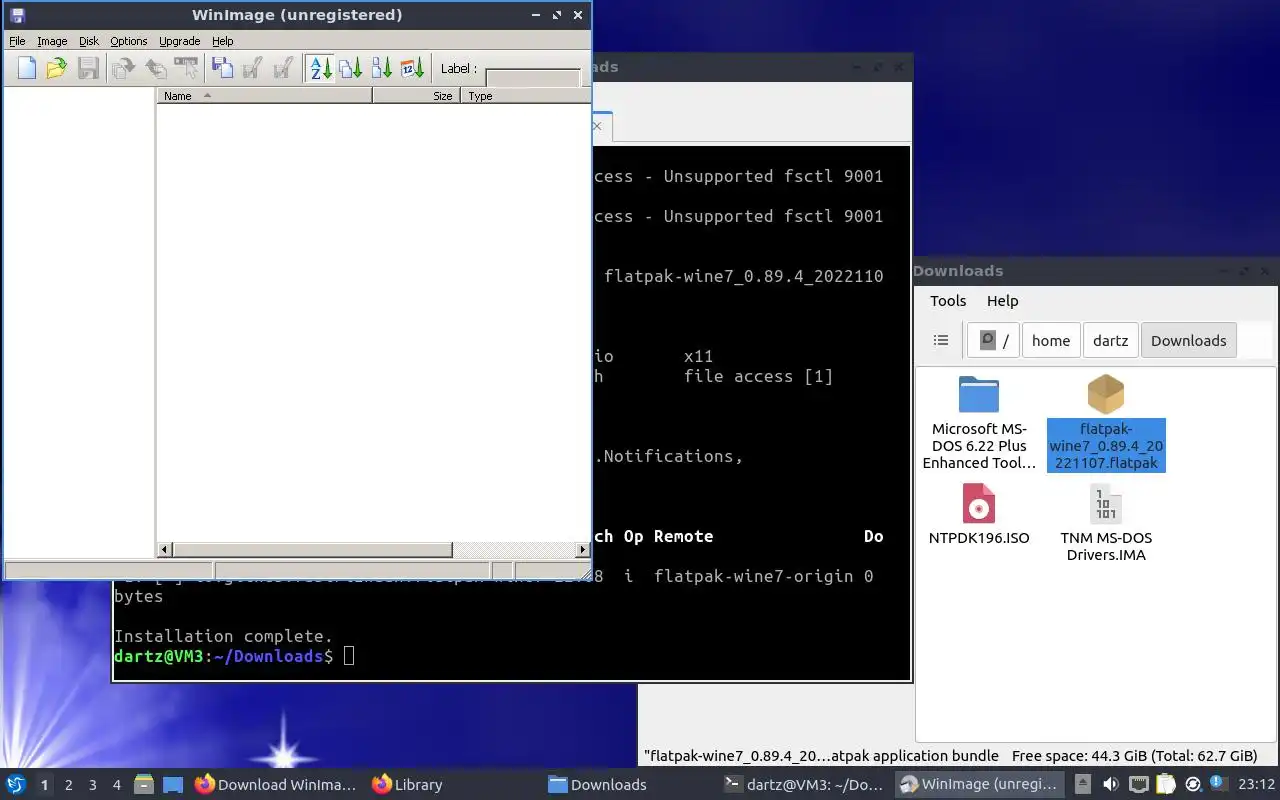Select the Microsoft MS-DOS 6.22 Plus Enhanced folder
The height and width of the screenshot is (800, 1280).
[979, 423]
